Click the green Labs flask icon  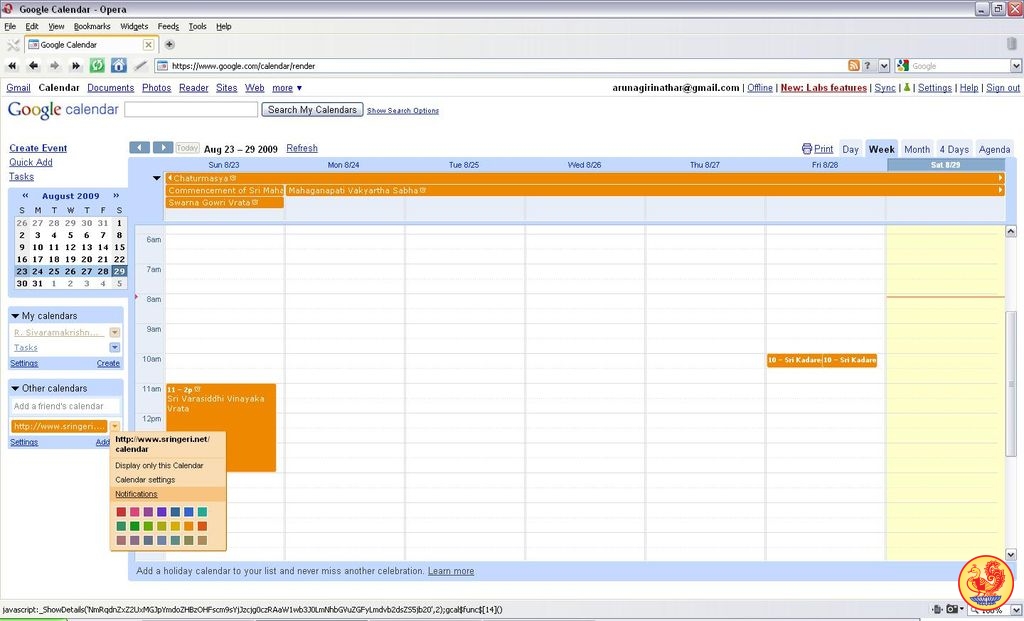click(x=906, y=88)
